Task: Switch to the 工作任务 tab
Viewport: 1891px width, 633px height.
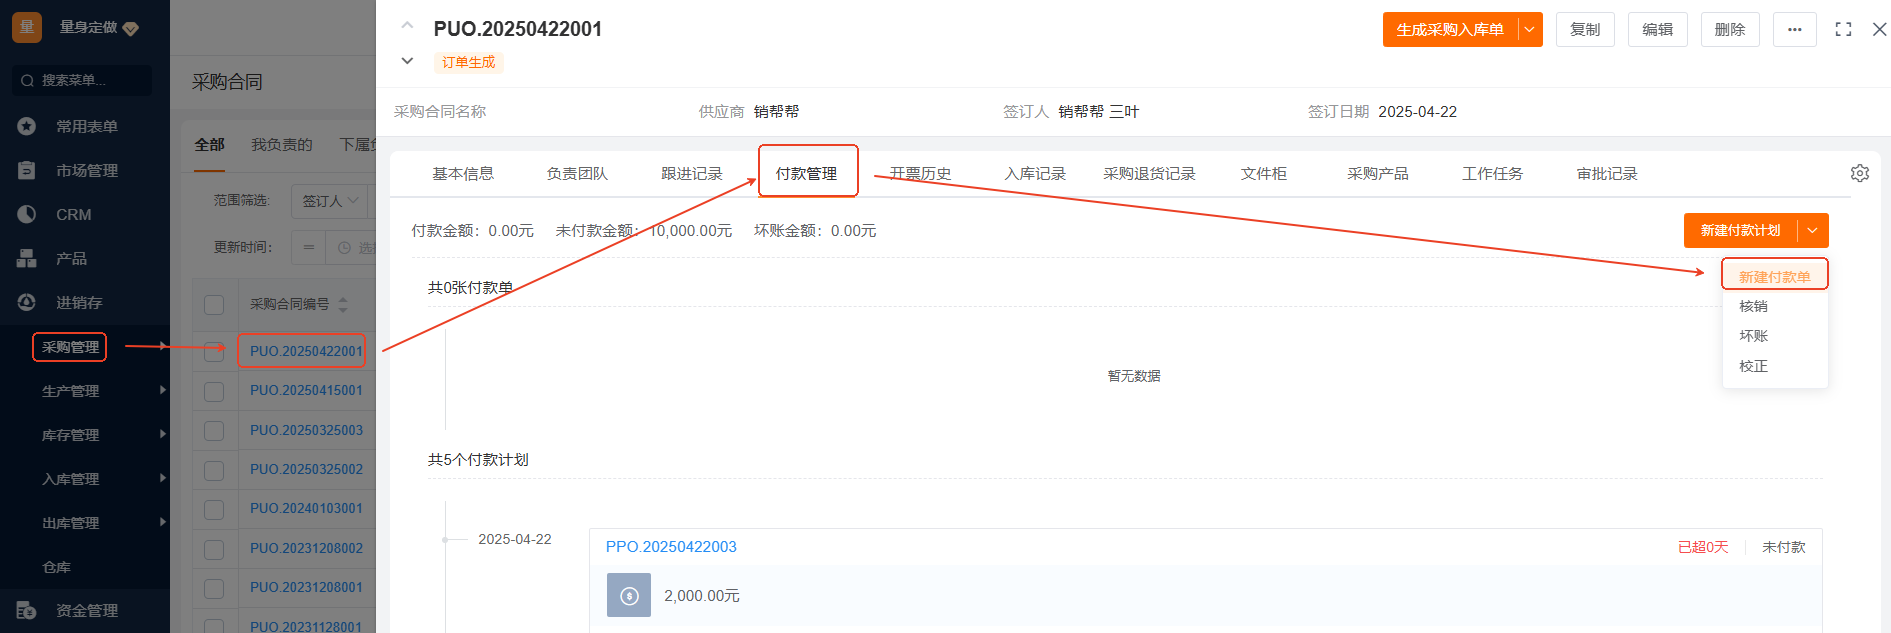Action: click(x=1493, y=174)
